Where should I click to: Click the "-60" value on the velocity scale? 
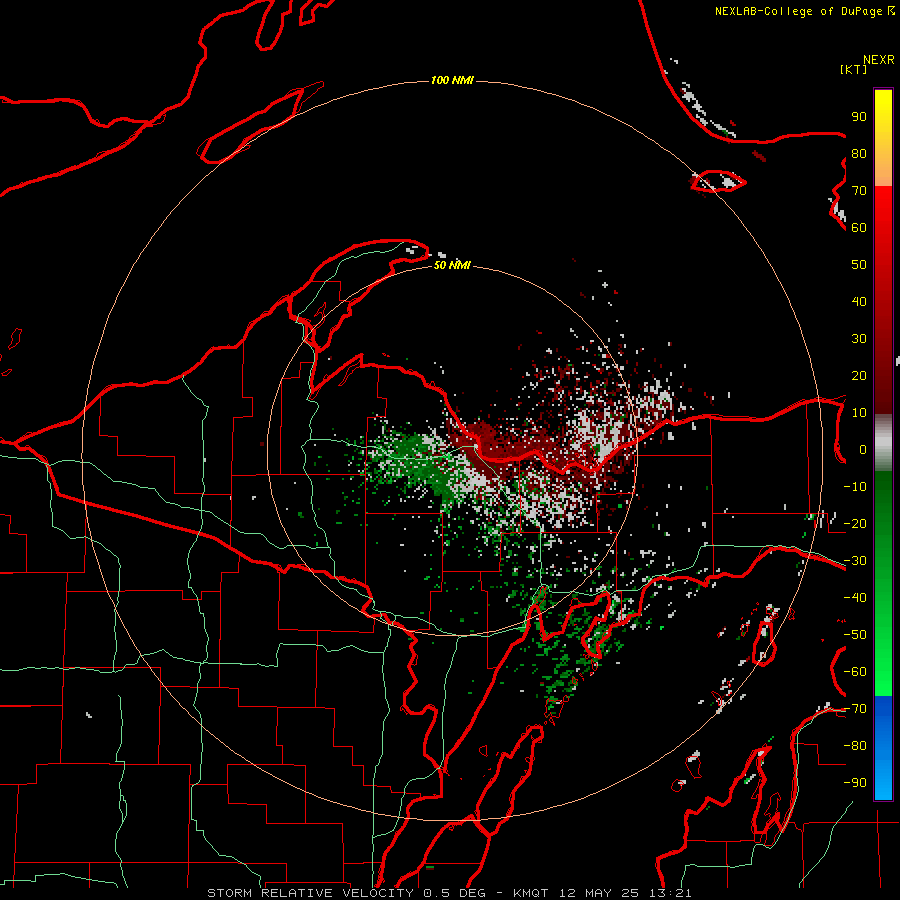click(x=855, y=672)
